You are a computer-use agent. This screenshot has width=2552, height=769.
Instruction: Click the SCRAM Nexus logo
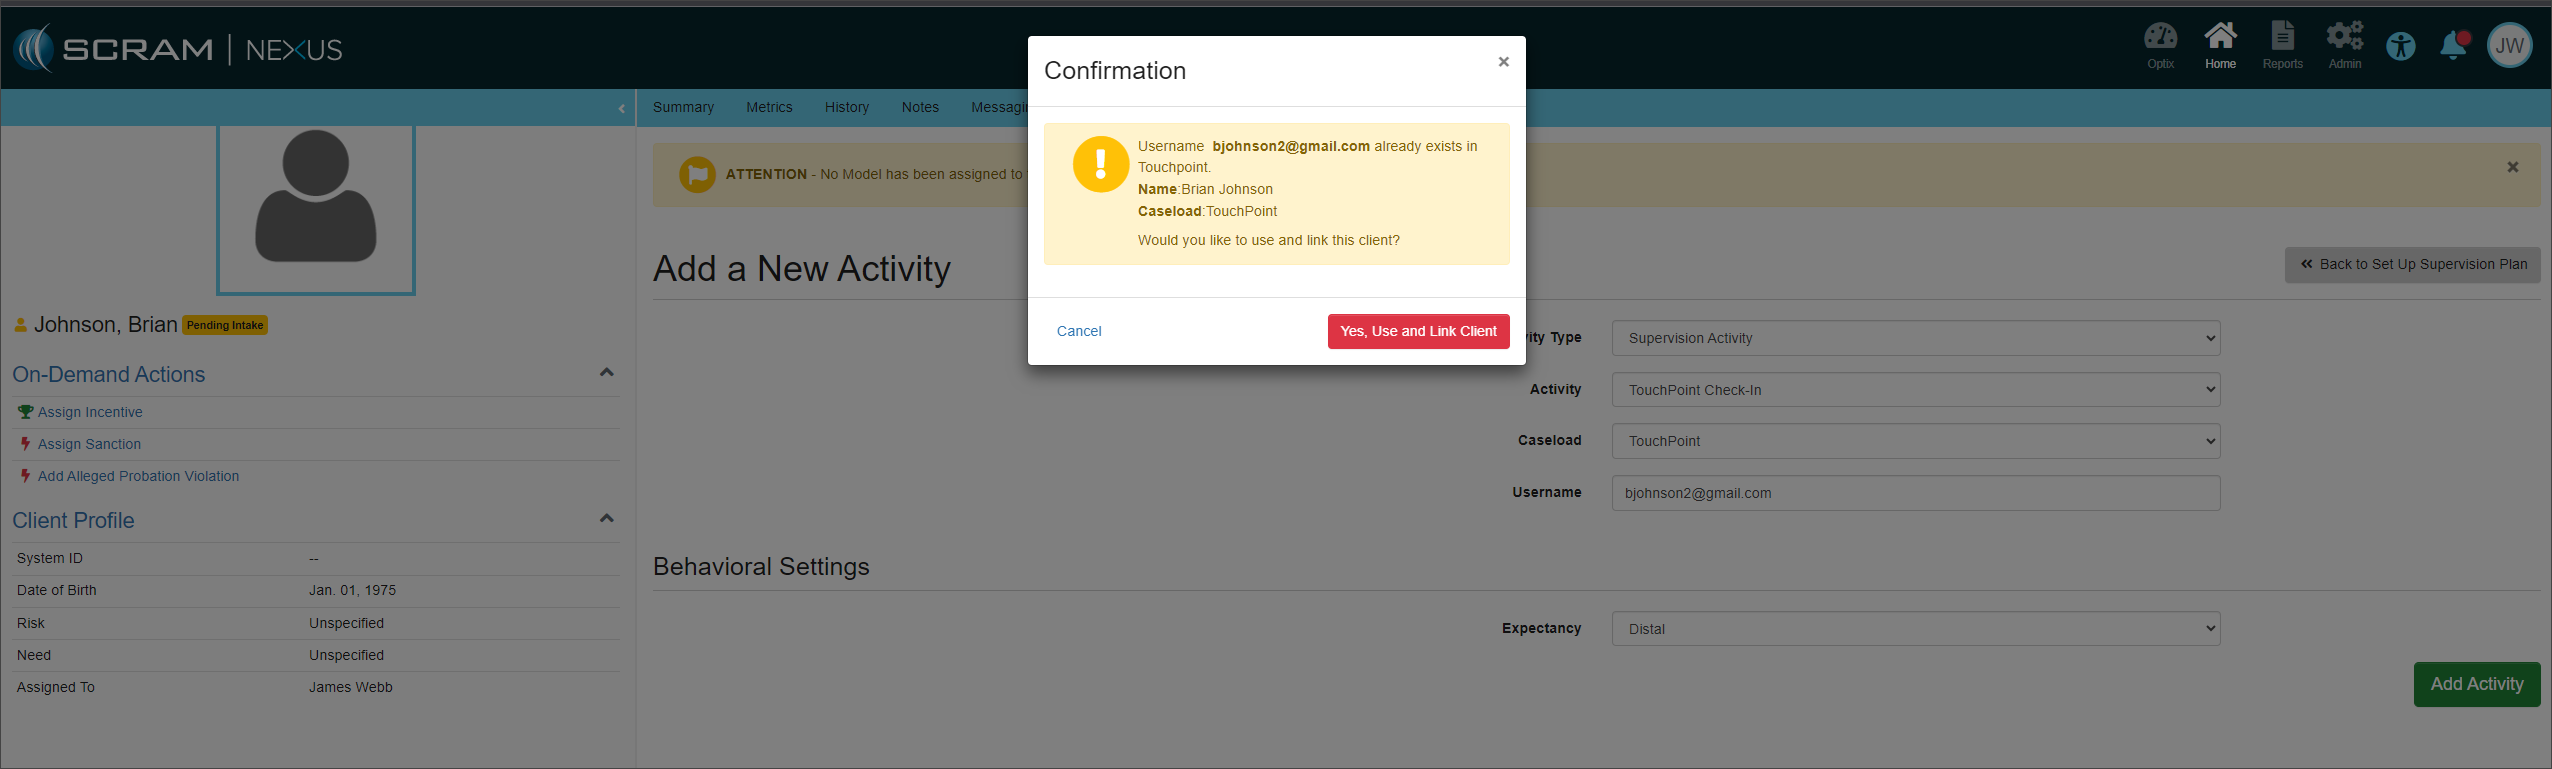pyautogui.click(x=178, y=49)
